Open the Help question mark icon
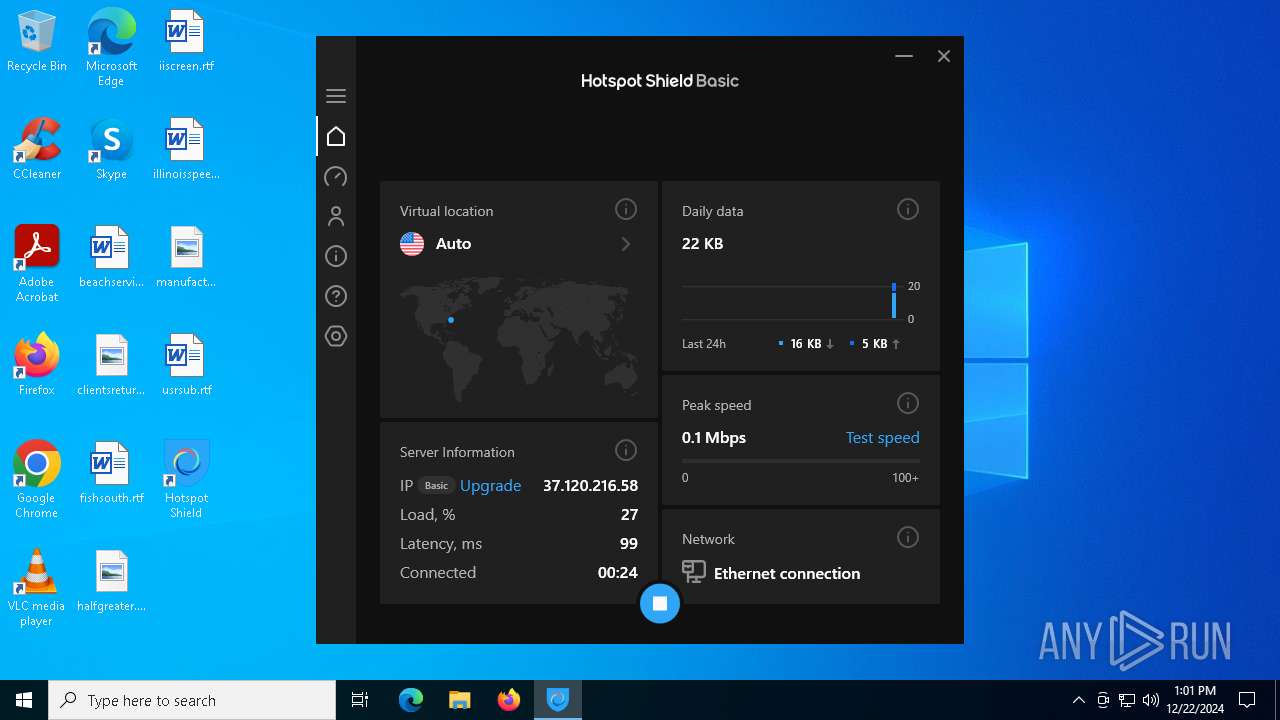Viewport: 1280px width, 720px height. point(336,296)
